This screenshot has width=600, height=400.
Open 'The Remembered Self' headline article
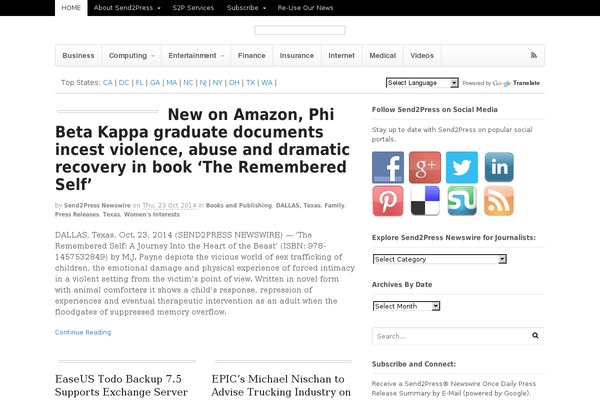(202, 150)
